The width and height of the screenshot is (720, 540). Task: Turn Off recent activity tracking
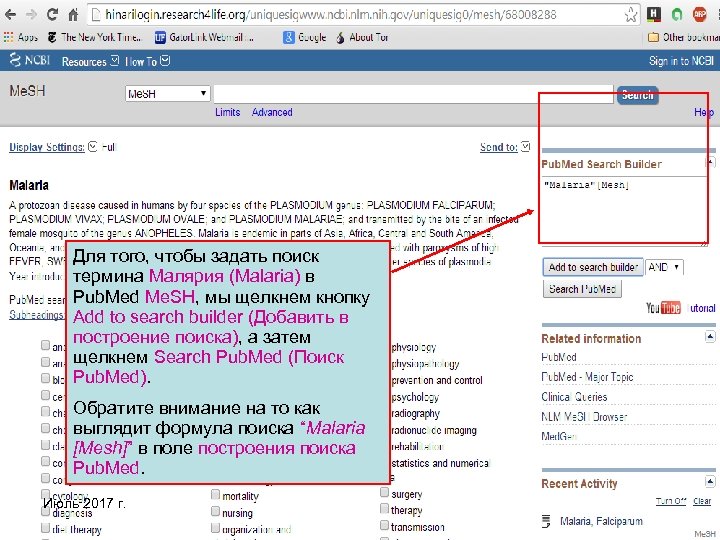[670, 501]
